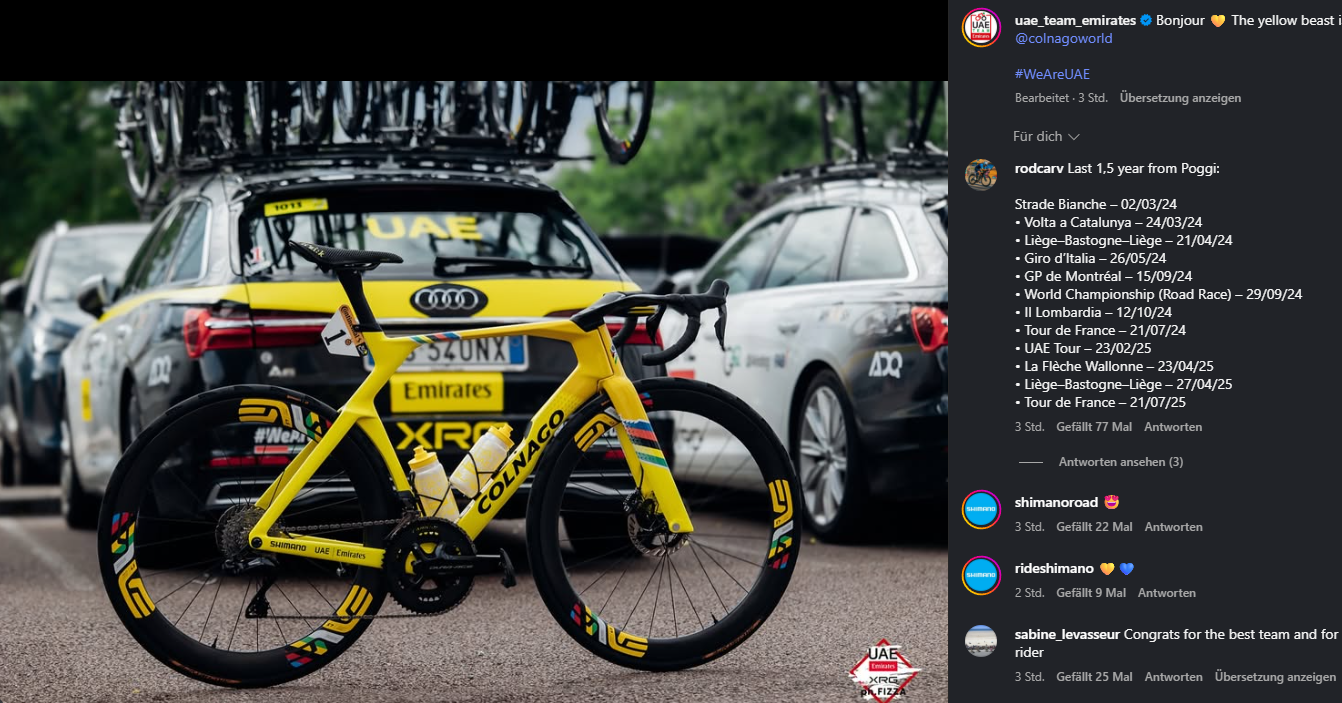The width and height of the screenshot is (1342, 703).
Task: Open the #WeAreUAE hashtag
Action: [1051, 74]
